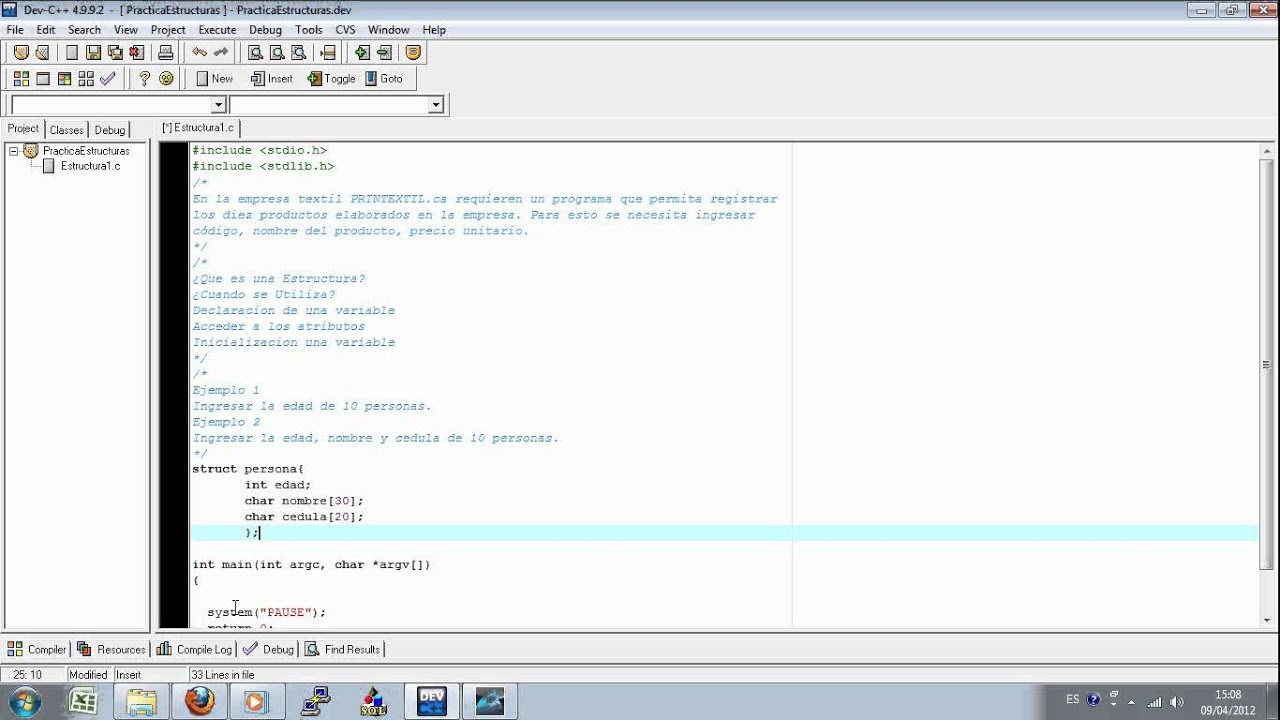
Task: Open the Compiler bottom tab
Action: click(x=39, y=649)
